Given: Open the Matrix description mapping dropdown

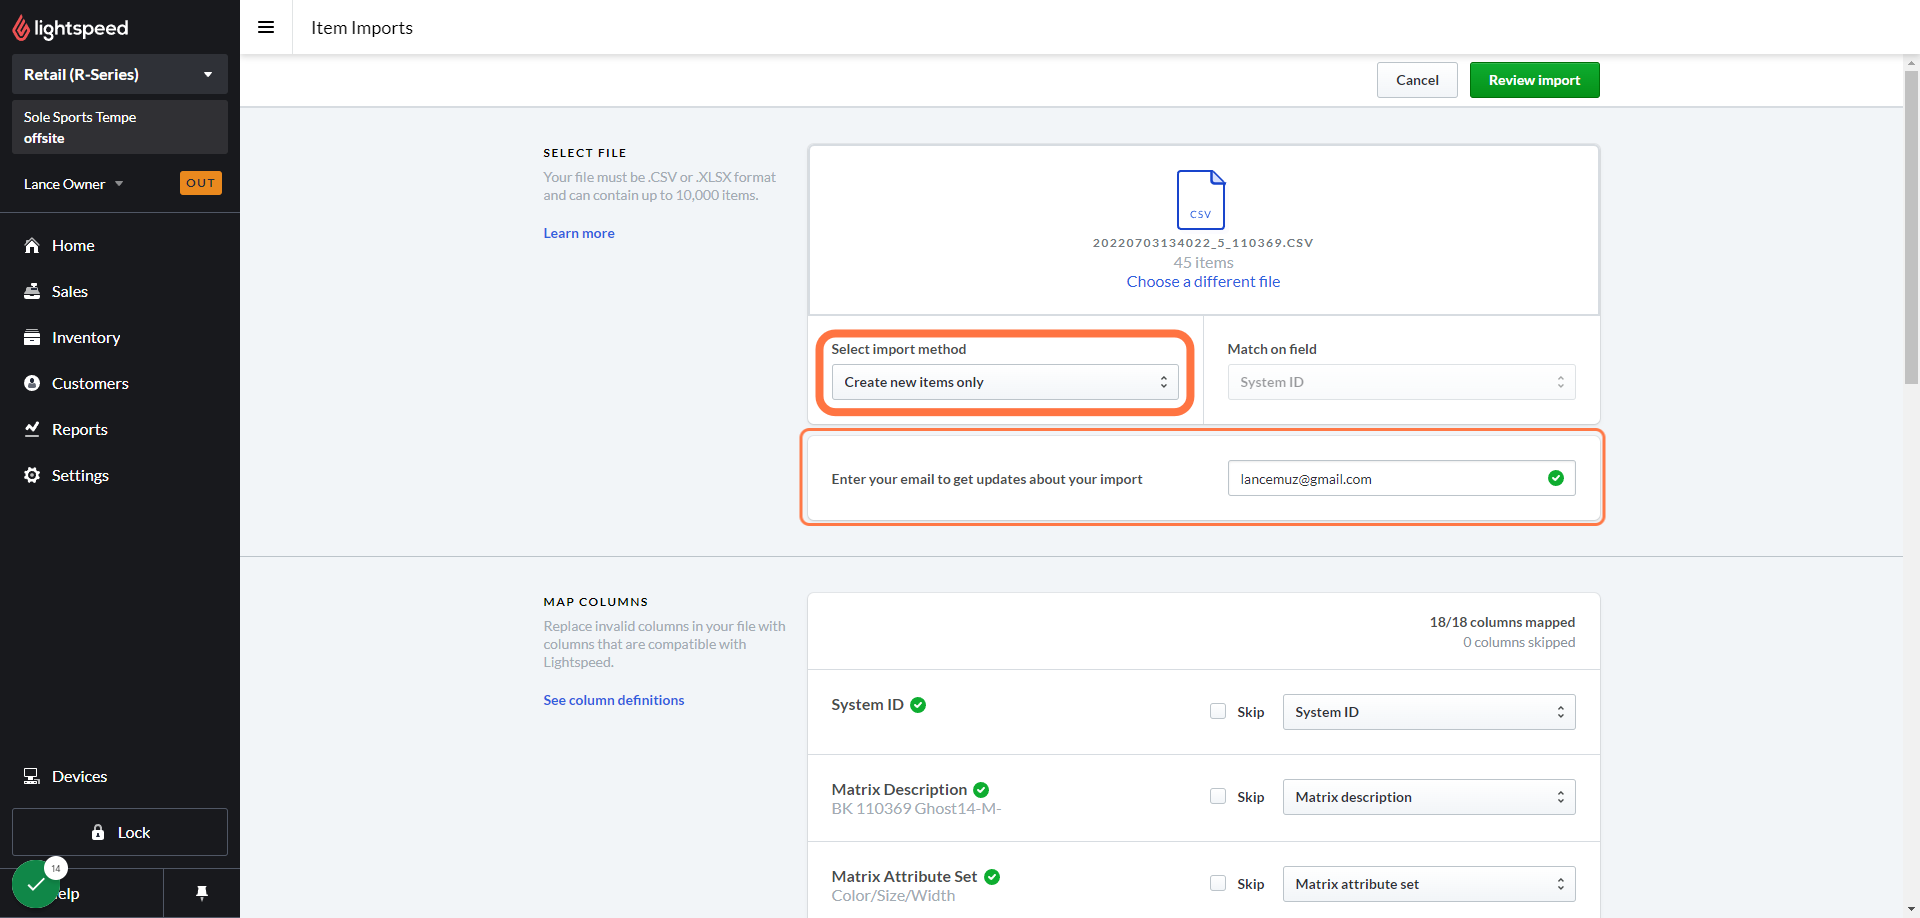Looking at the screenshot, I should 1429,797.
